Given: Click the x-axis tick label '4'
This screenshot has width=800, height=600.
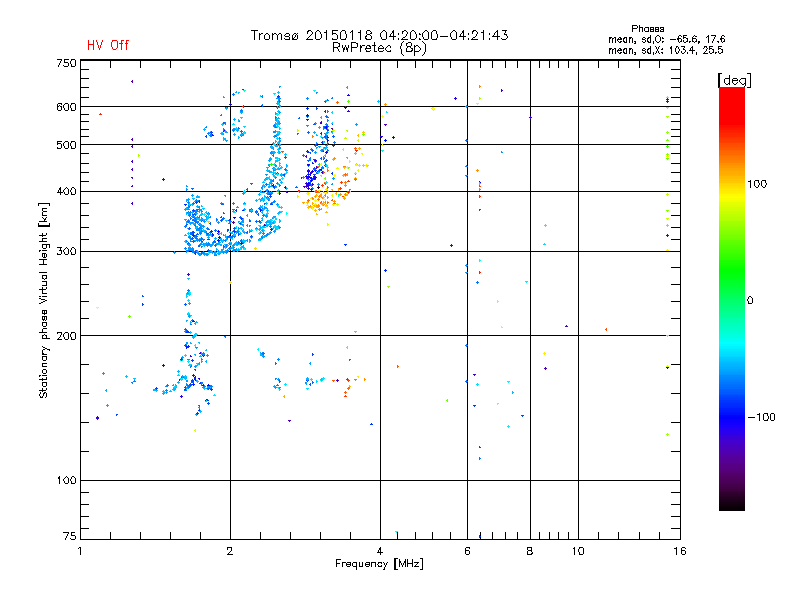Looking at the screenshot, I should tap(380, 551).
